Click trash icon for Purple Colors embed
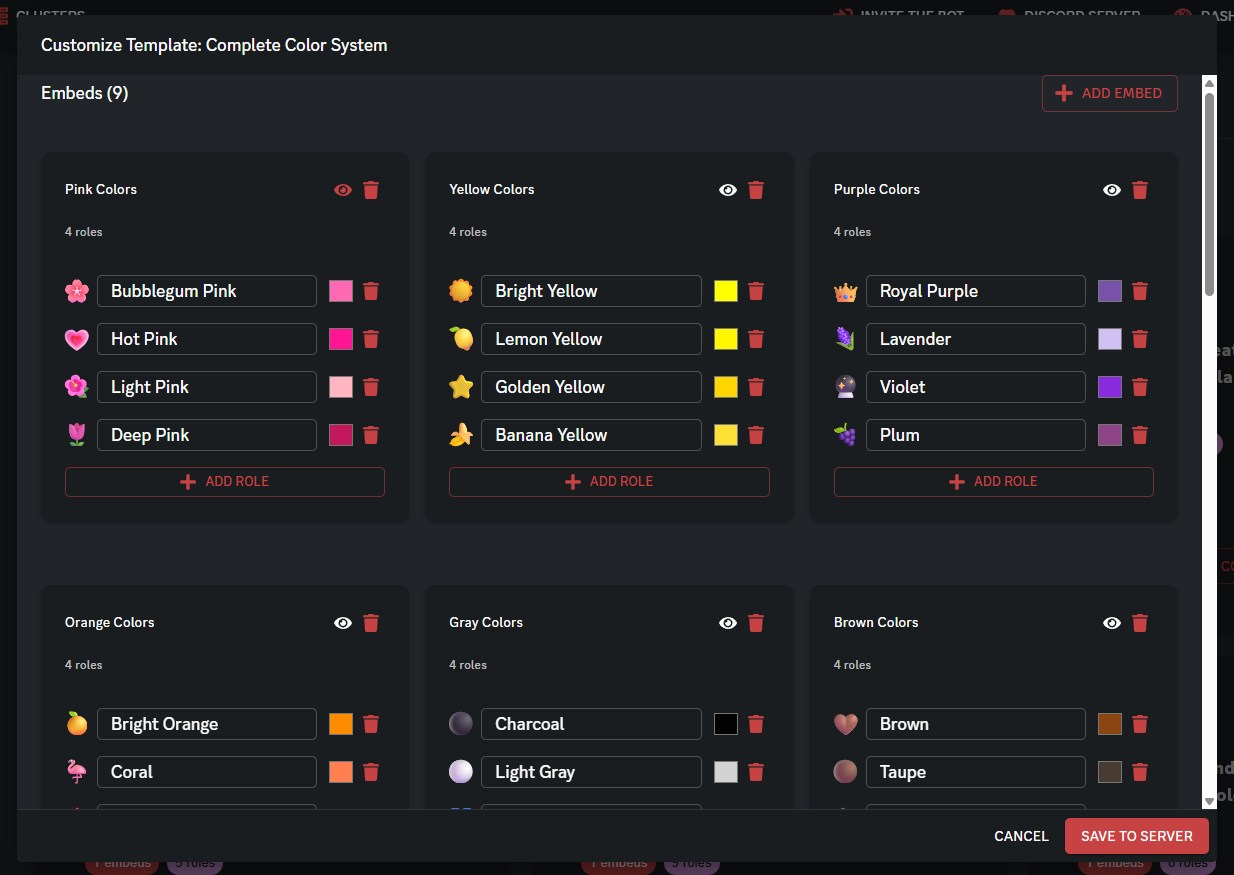 point(1140,190)
